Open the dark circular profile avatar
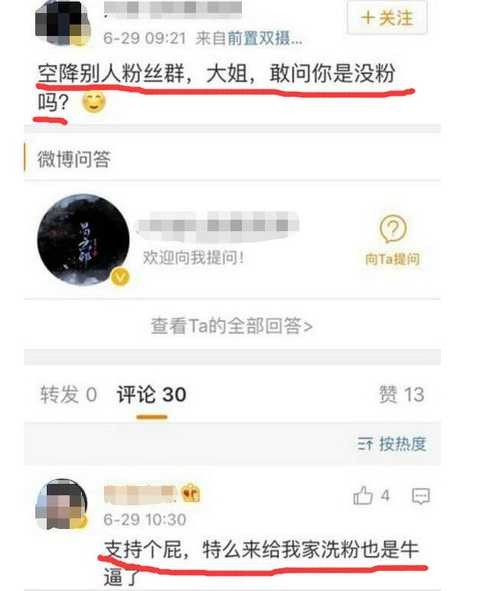This screenshot has height=591, width=480. tap(83, 240)
